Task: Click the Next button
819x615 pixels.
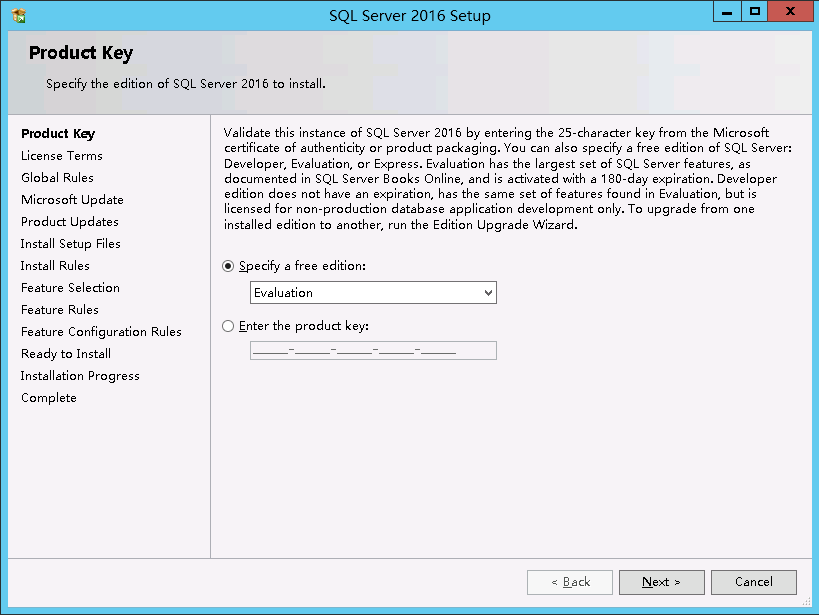Action: (x=661, y=582)
